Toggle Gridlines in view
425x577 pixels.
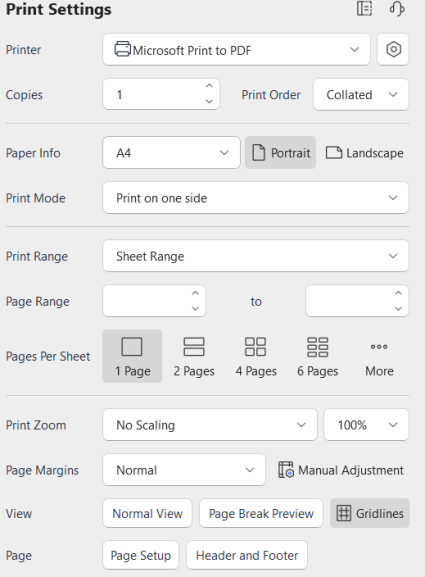coord(369,513)
